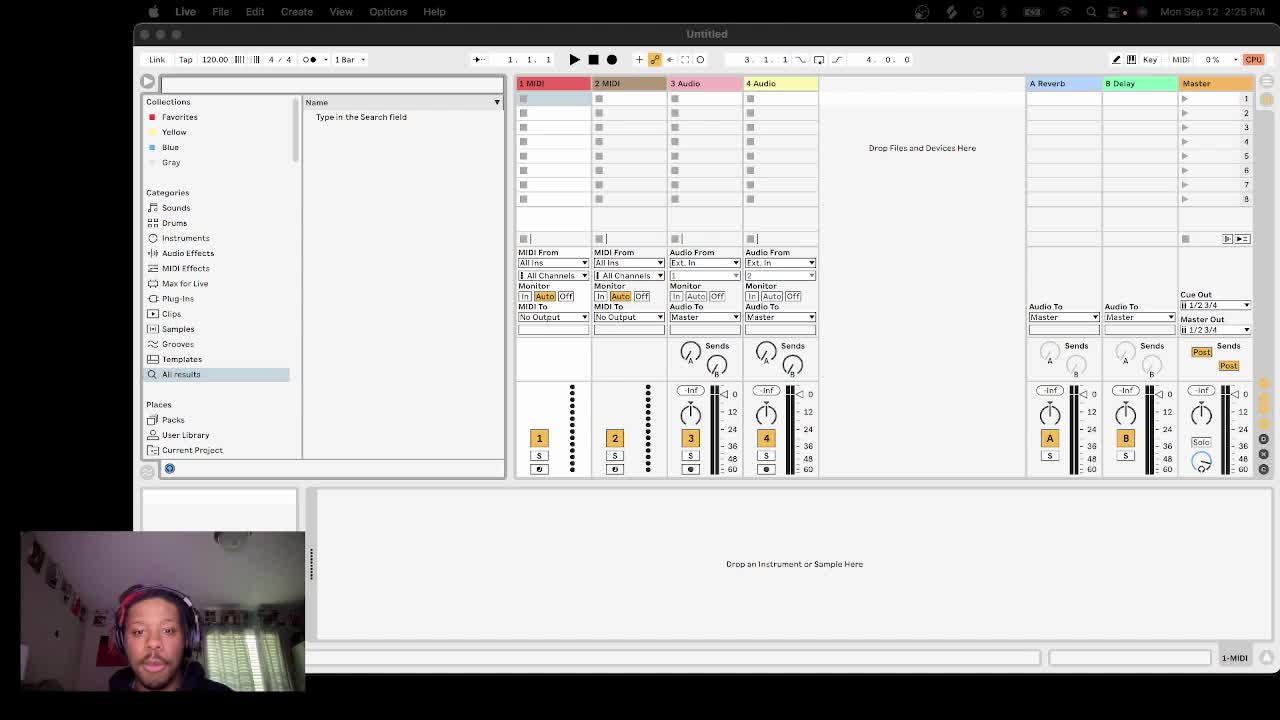Image resolution: width=1280 pixels, height=720 pixels.
Task: Open track 4 Audio To dropdown
Action: pyautogui.click(x=780, y=317)
